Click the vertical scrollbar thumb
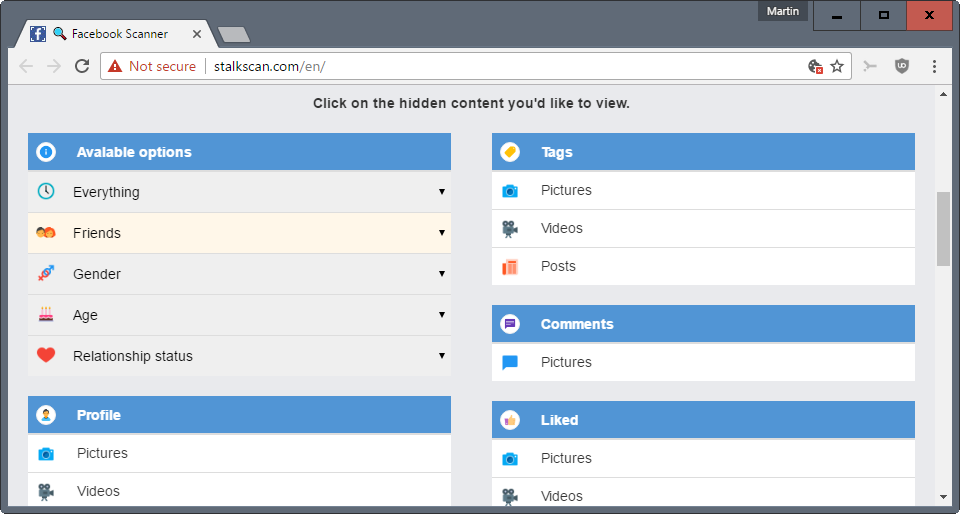The image size is (960, 514). pos(943,229)
